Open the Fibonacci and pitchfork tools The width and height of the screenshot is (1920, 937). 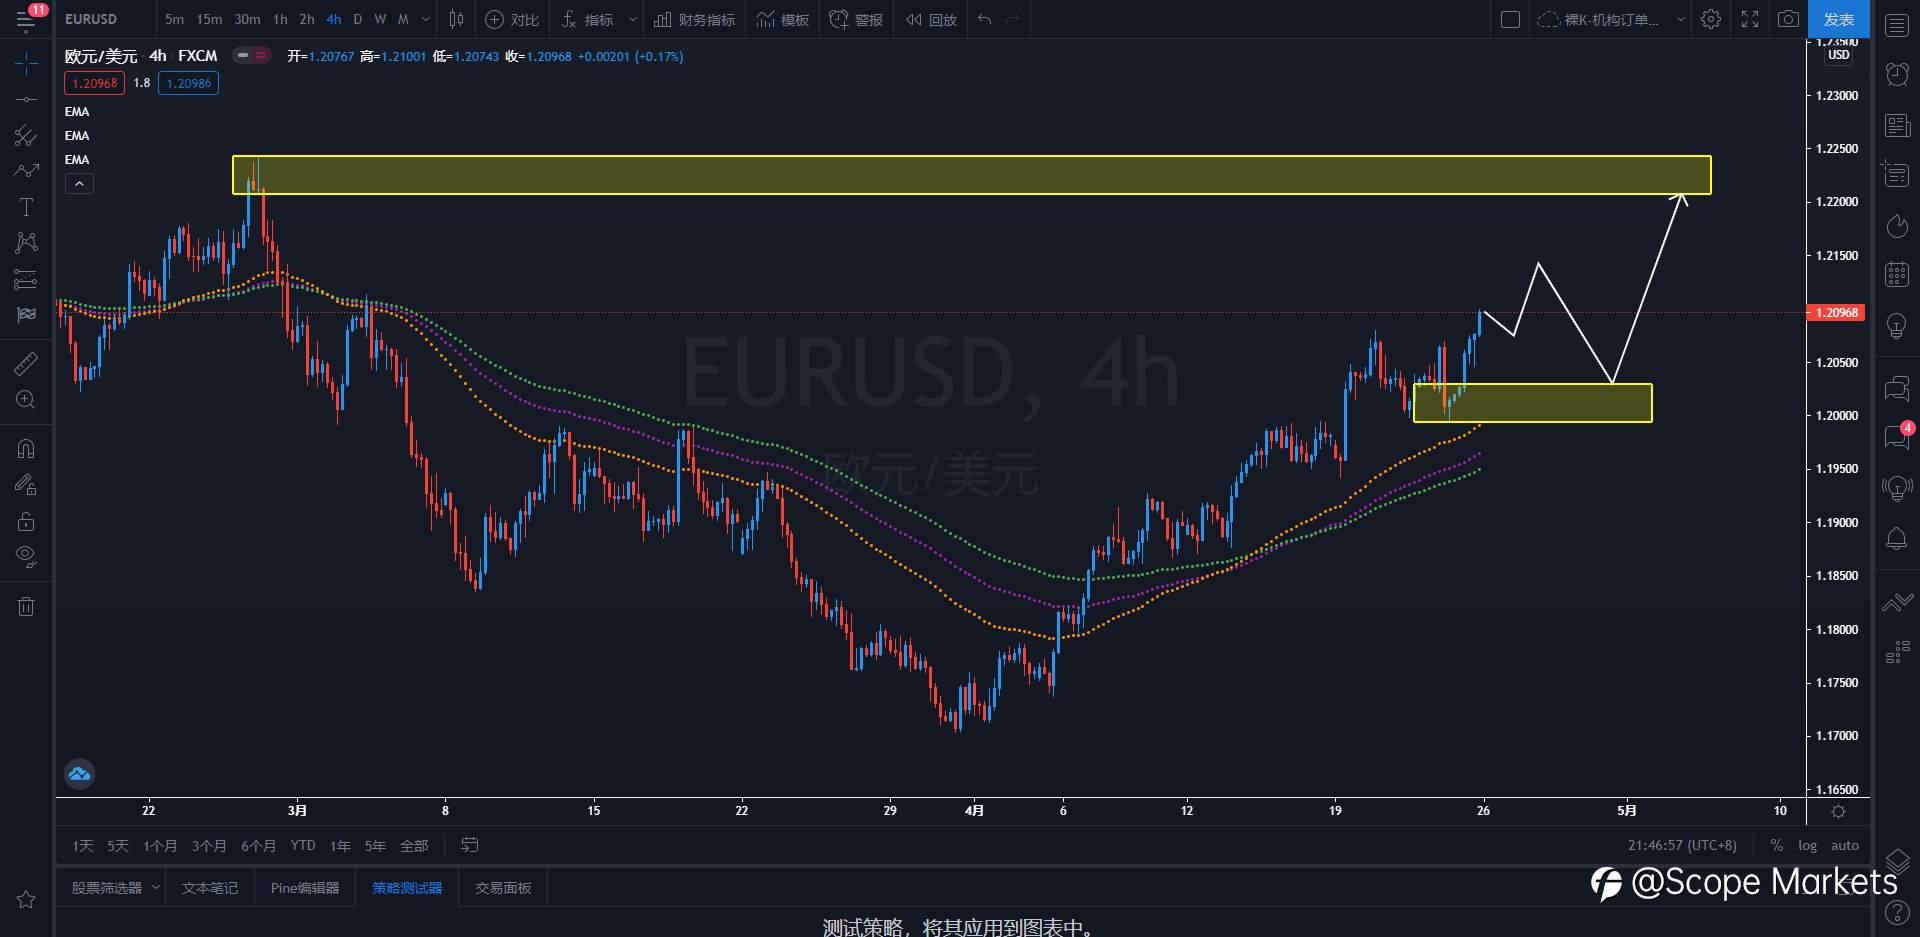point(26,135)
